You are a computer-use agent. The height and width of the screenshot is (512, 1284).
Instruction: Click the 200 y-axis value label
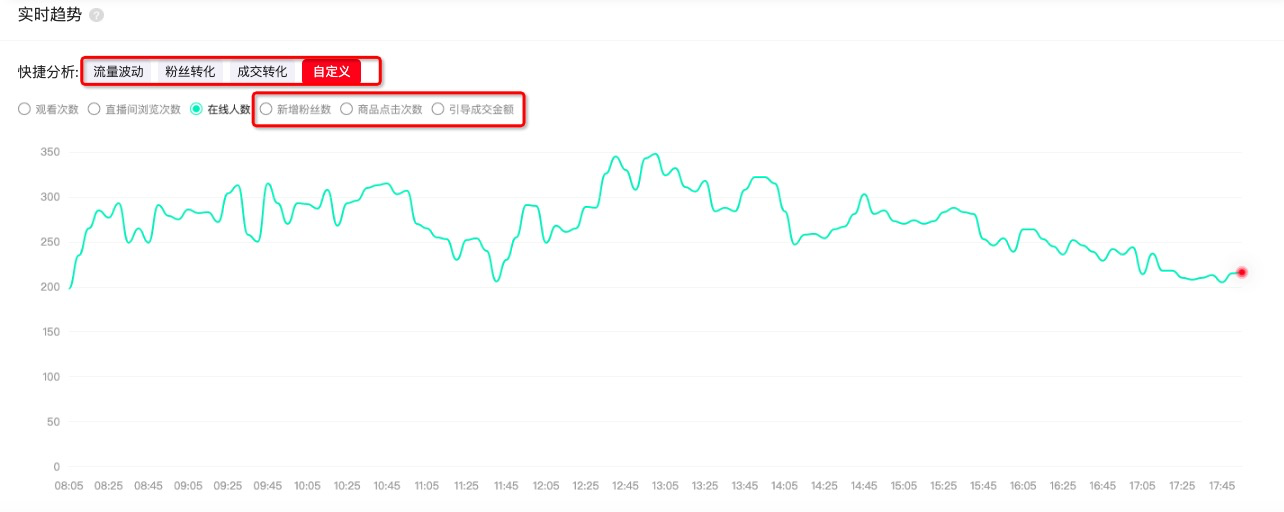click(x=50, y=287)
